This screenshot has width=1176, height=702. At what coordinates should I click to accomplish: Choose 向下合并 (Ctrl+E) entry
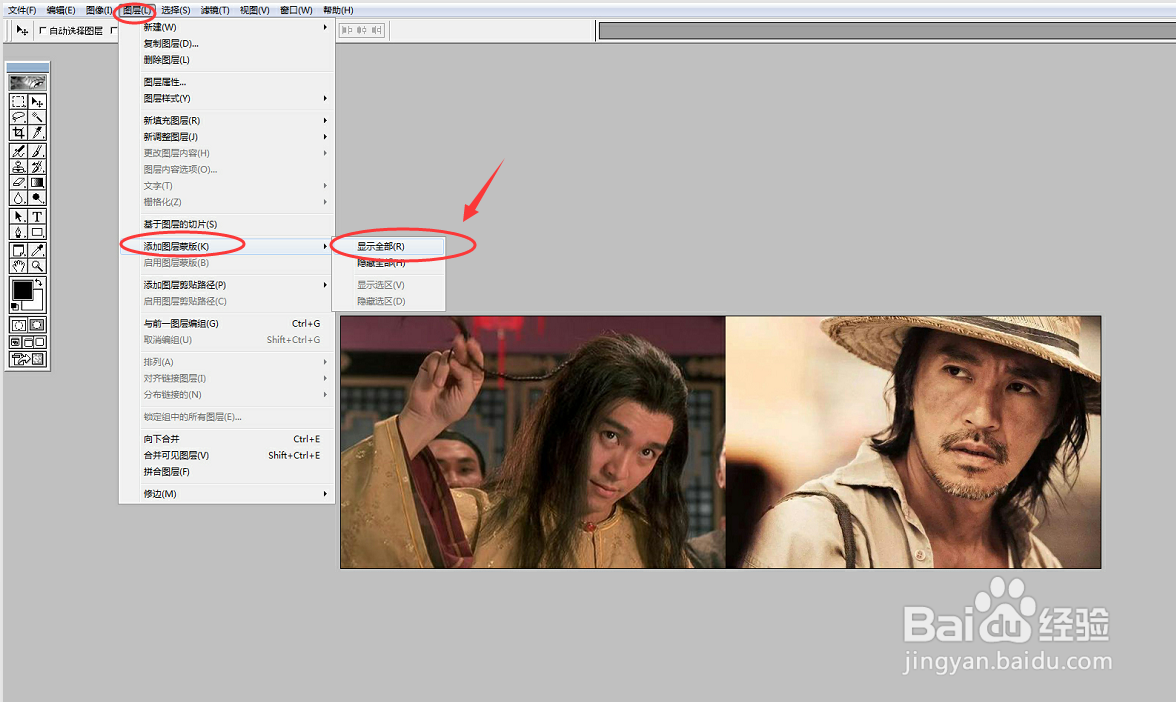click(226, 439)
